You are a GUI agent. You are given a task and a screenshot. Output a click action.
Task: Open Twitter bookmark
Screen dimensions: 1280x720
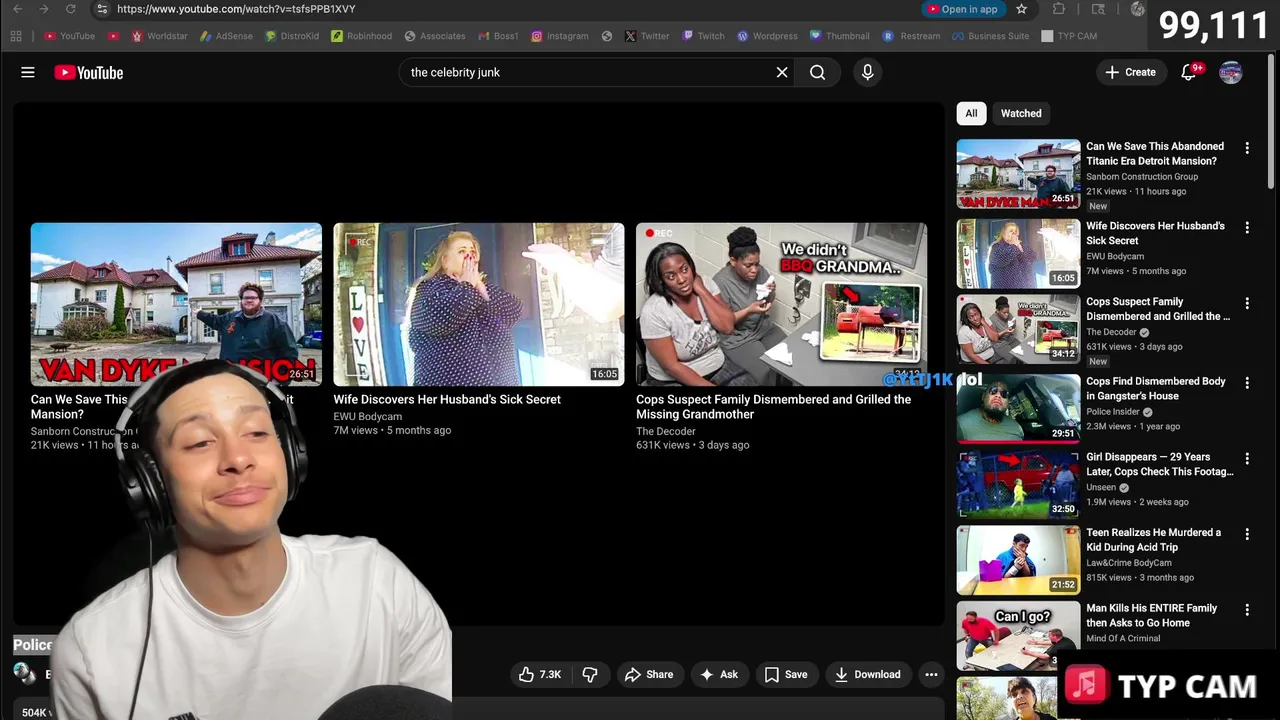[x=647, y=36]
